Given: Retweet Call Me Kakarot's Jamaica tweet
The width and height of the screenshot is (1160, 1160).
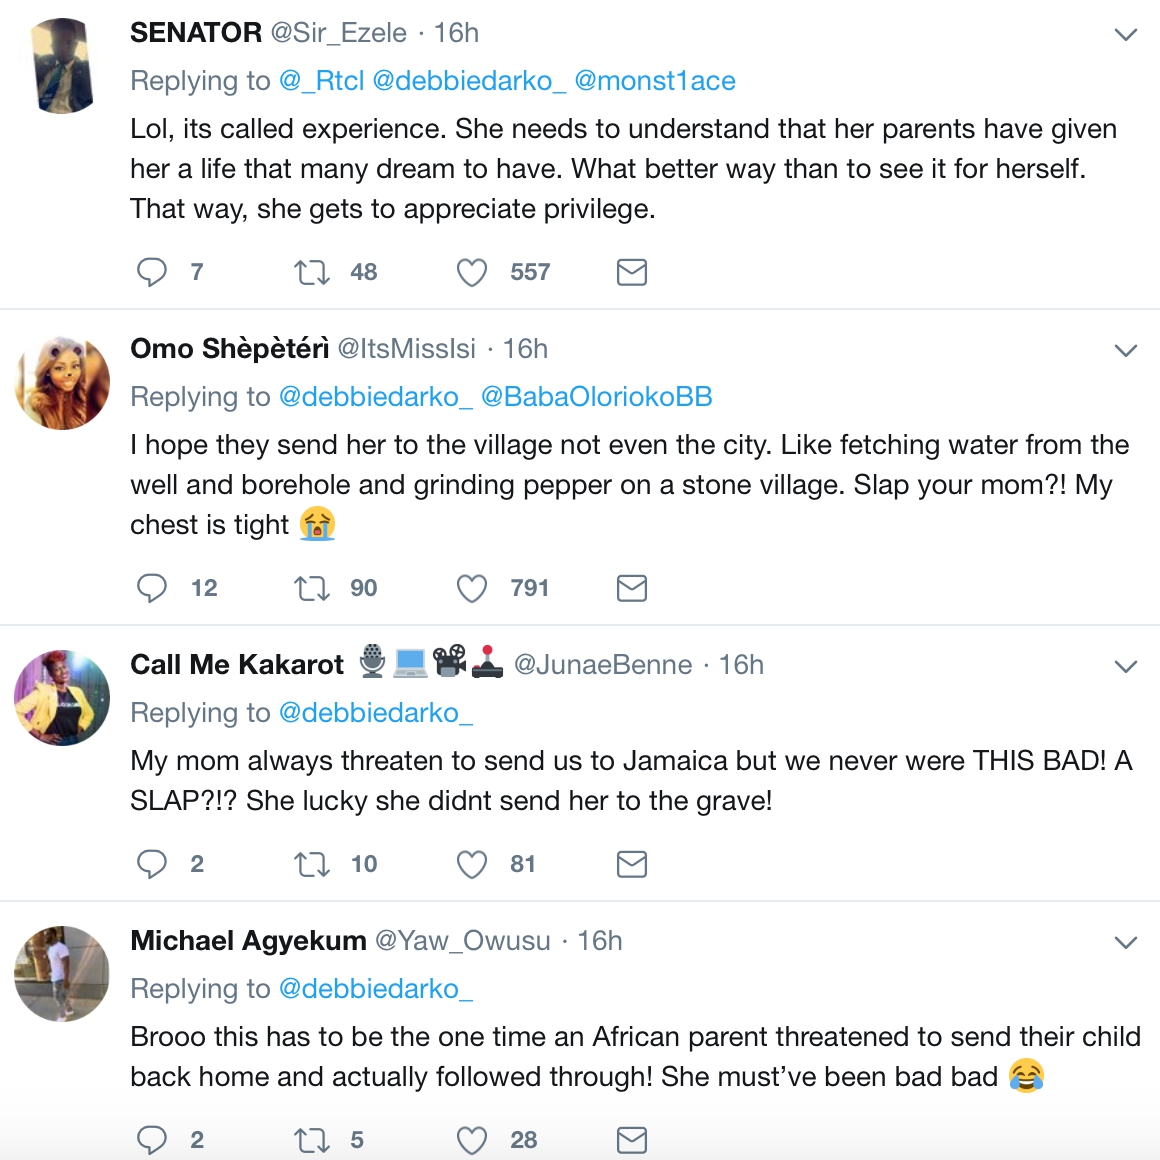Looking at the screenshot, I should coord(312,864).
